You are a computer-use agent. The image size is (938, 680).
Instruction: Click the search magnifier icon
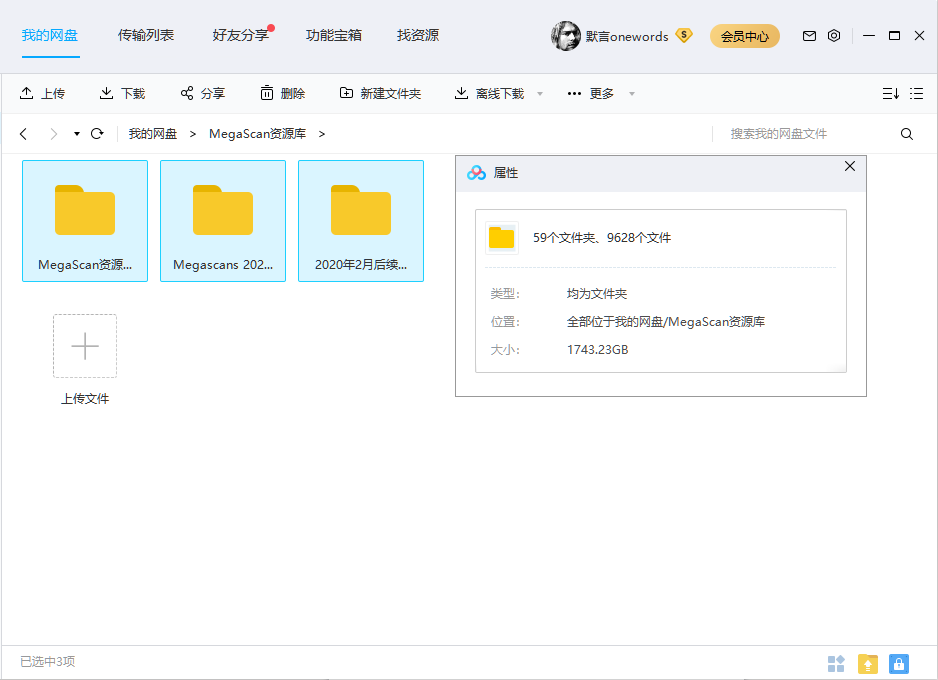point(907,134)
